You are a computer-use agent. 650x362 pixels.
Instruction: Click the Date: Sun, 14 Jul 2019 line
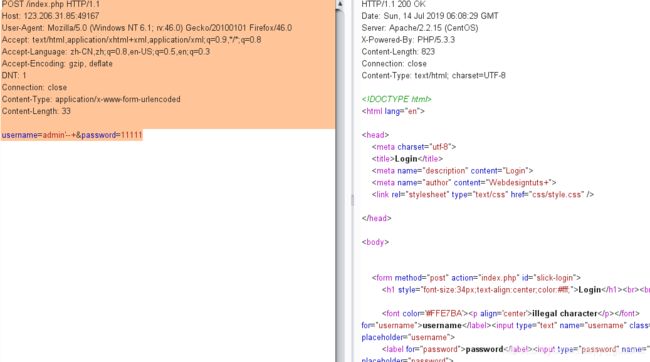(430, 16)
